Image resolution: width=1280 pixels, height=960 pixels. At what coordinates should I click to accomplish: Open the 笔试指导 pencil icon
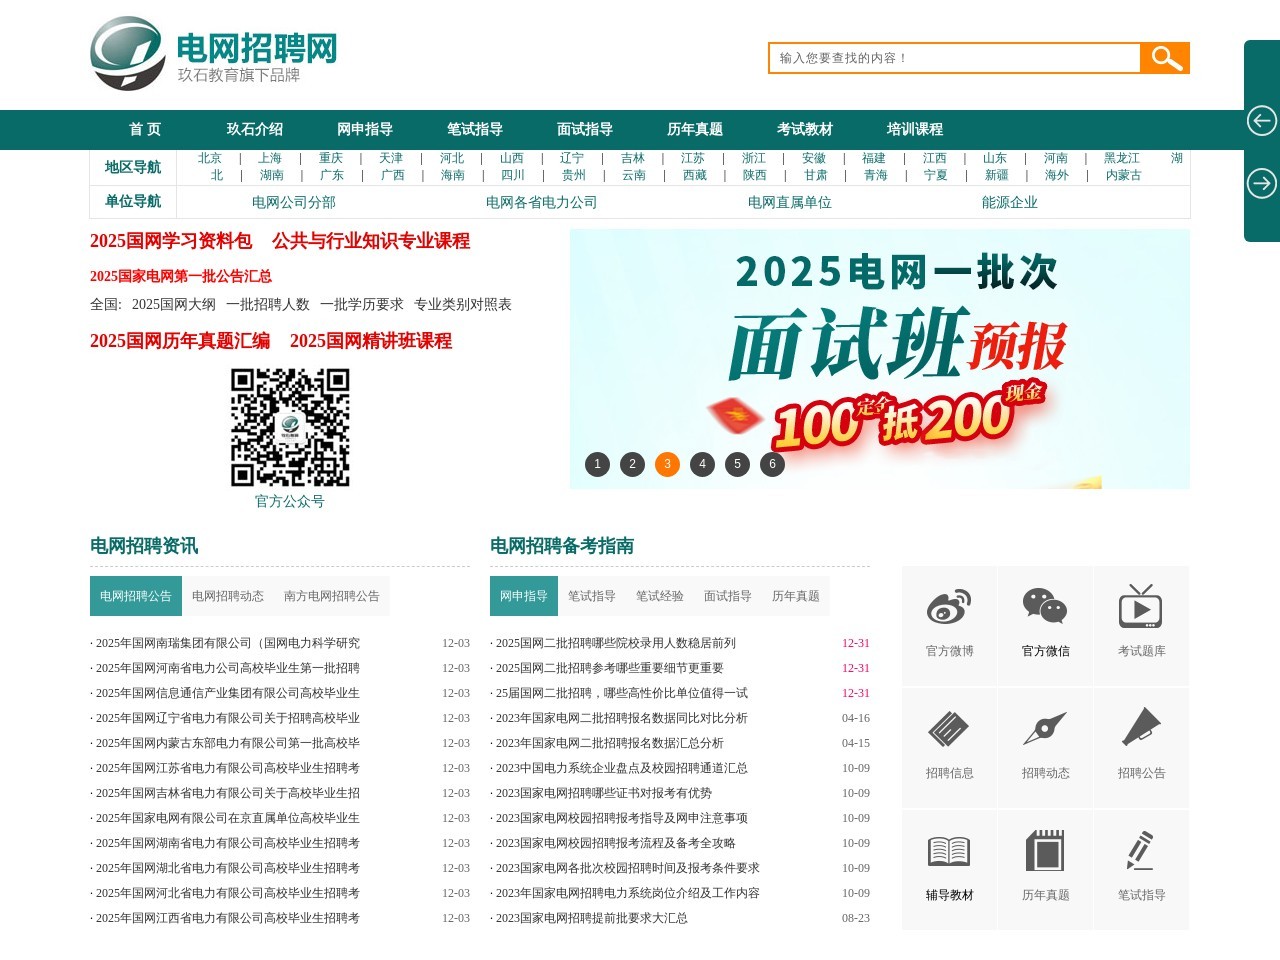(x=1142, y=852)
